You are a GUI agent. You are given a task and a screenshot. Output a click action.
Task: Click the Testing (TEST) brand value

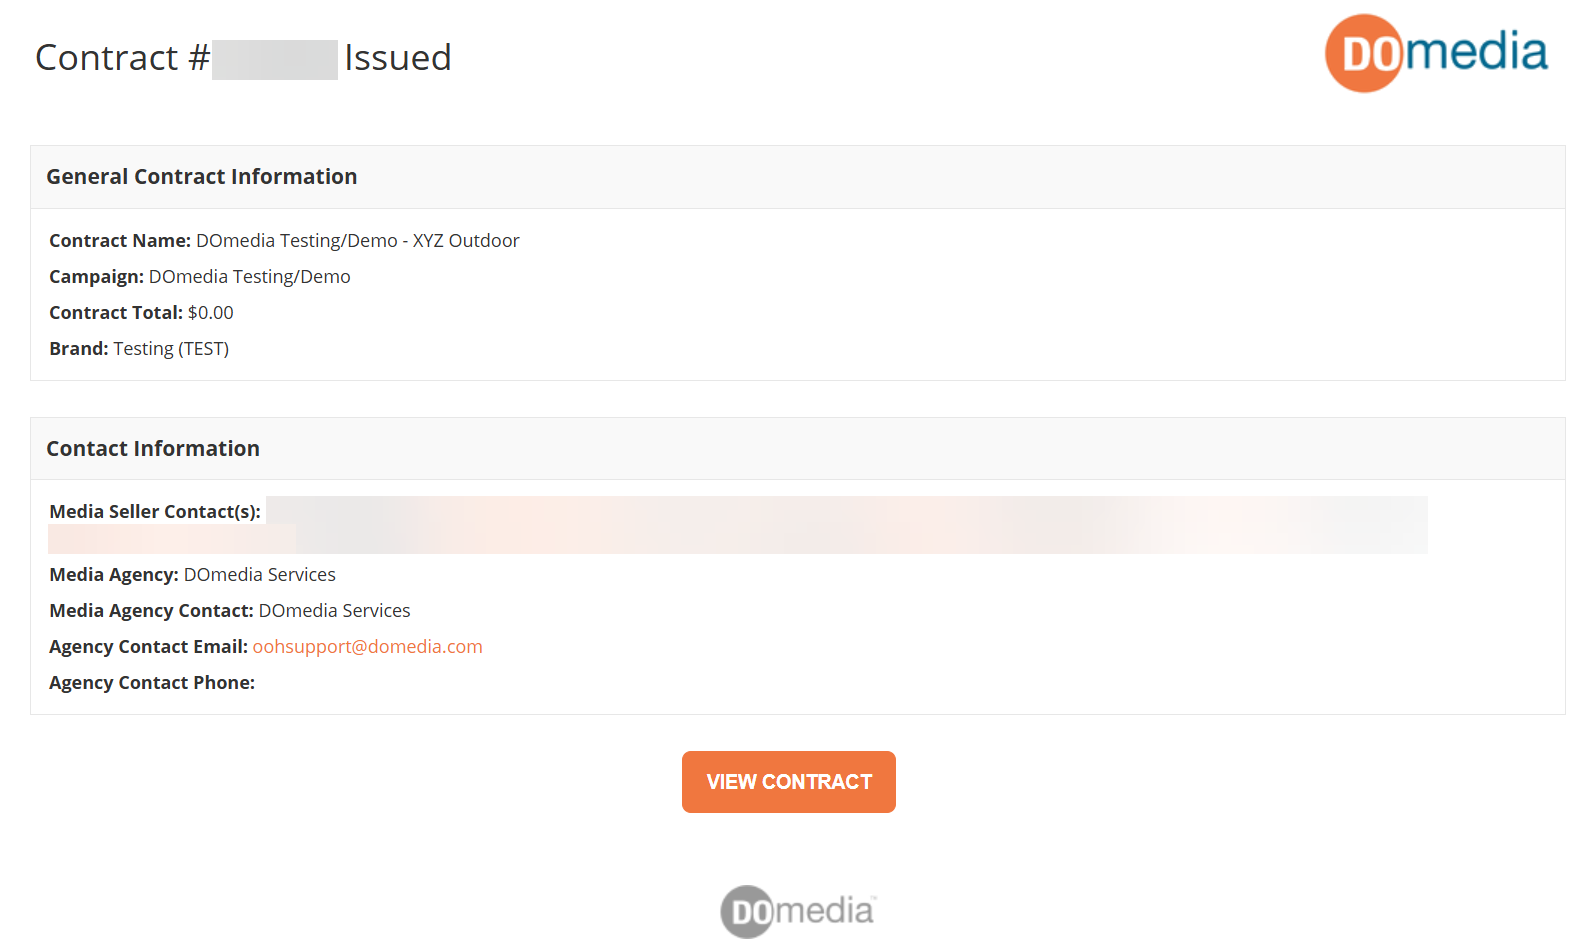tap(171, 349)
